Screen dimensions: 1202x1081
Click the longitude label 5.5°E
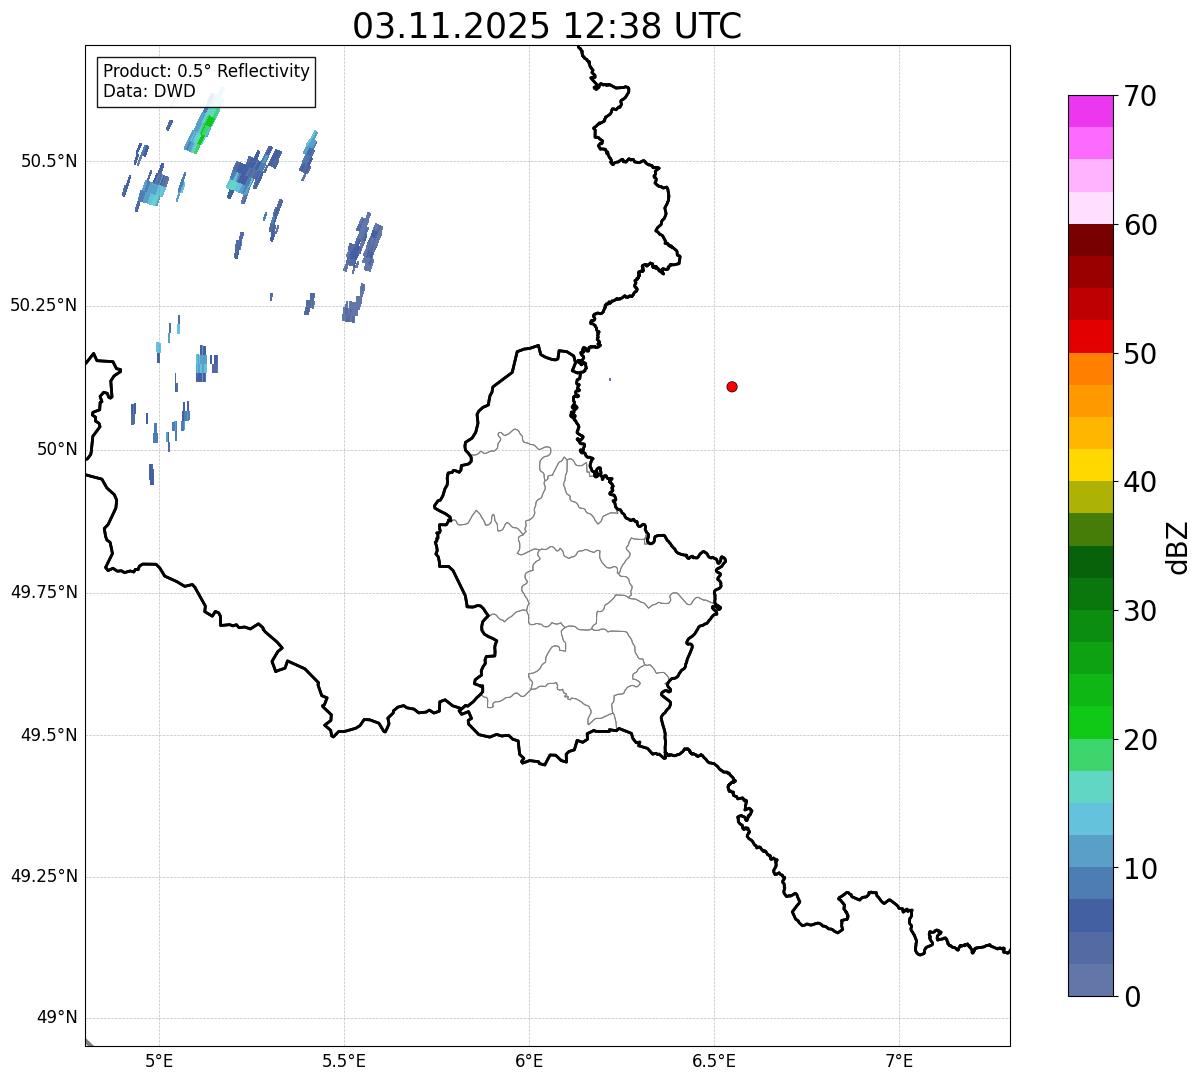tap(344, 1061)
